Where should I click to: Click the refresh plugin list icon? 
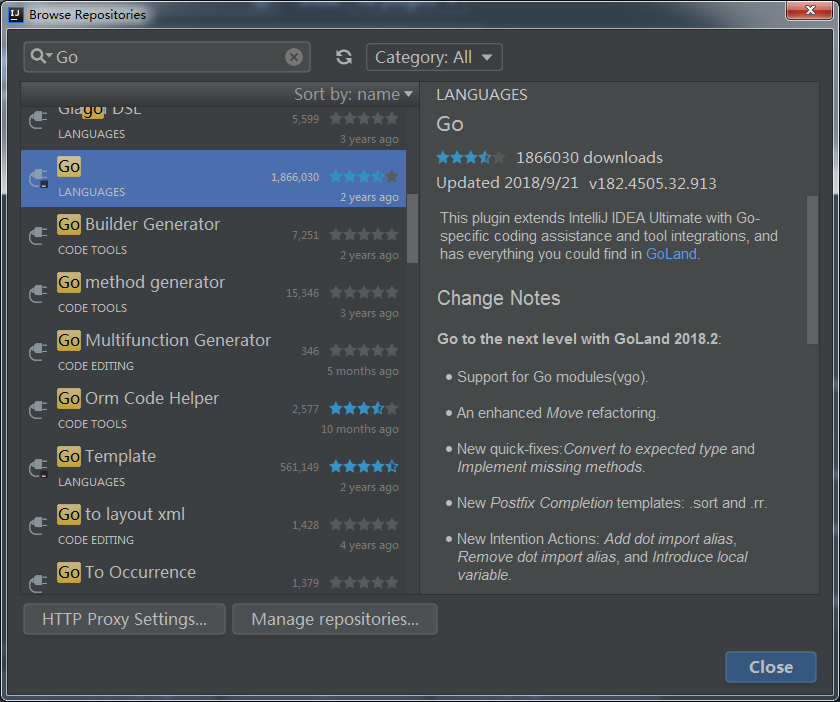click(x=343, y=57)
